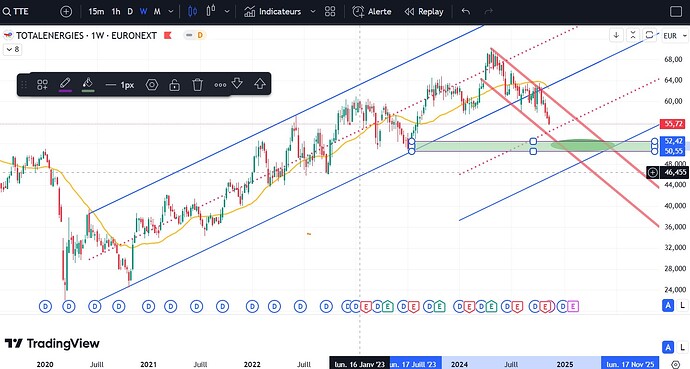Open more options three-dots in drawing toolbar
Viewport: 690px width, 369px height.
tap(220, 85)
